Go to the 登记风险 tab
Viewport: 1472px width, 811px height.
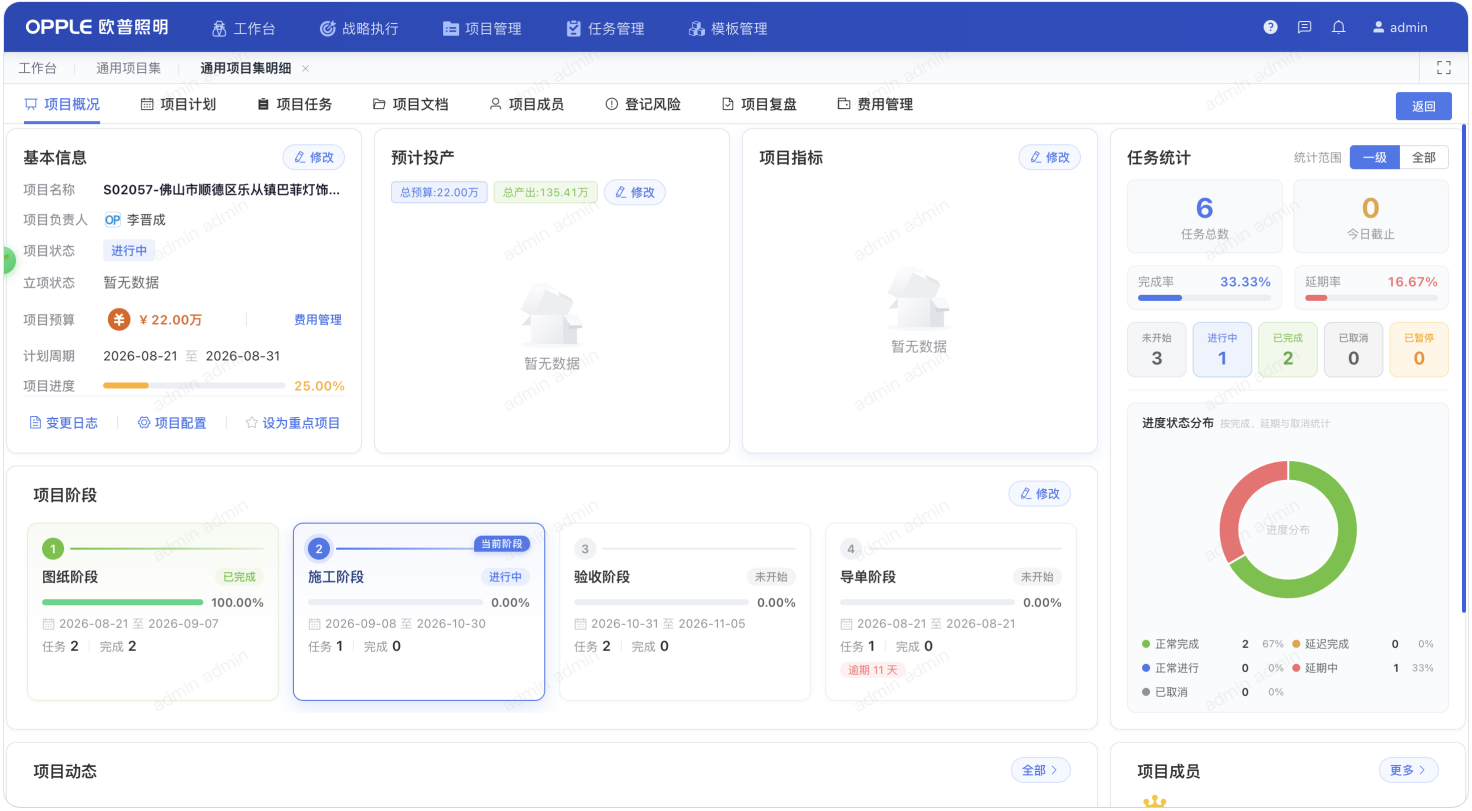pos(643,104)
